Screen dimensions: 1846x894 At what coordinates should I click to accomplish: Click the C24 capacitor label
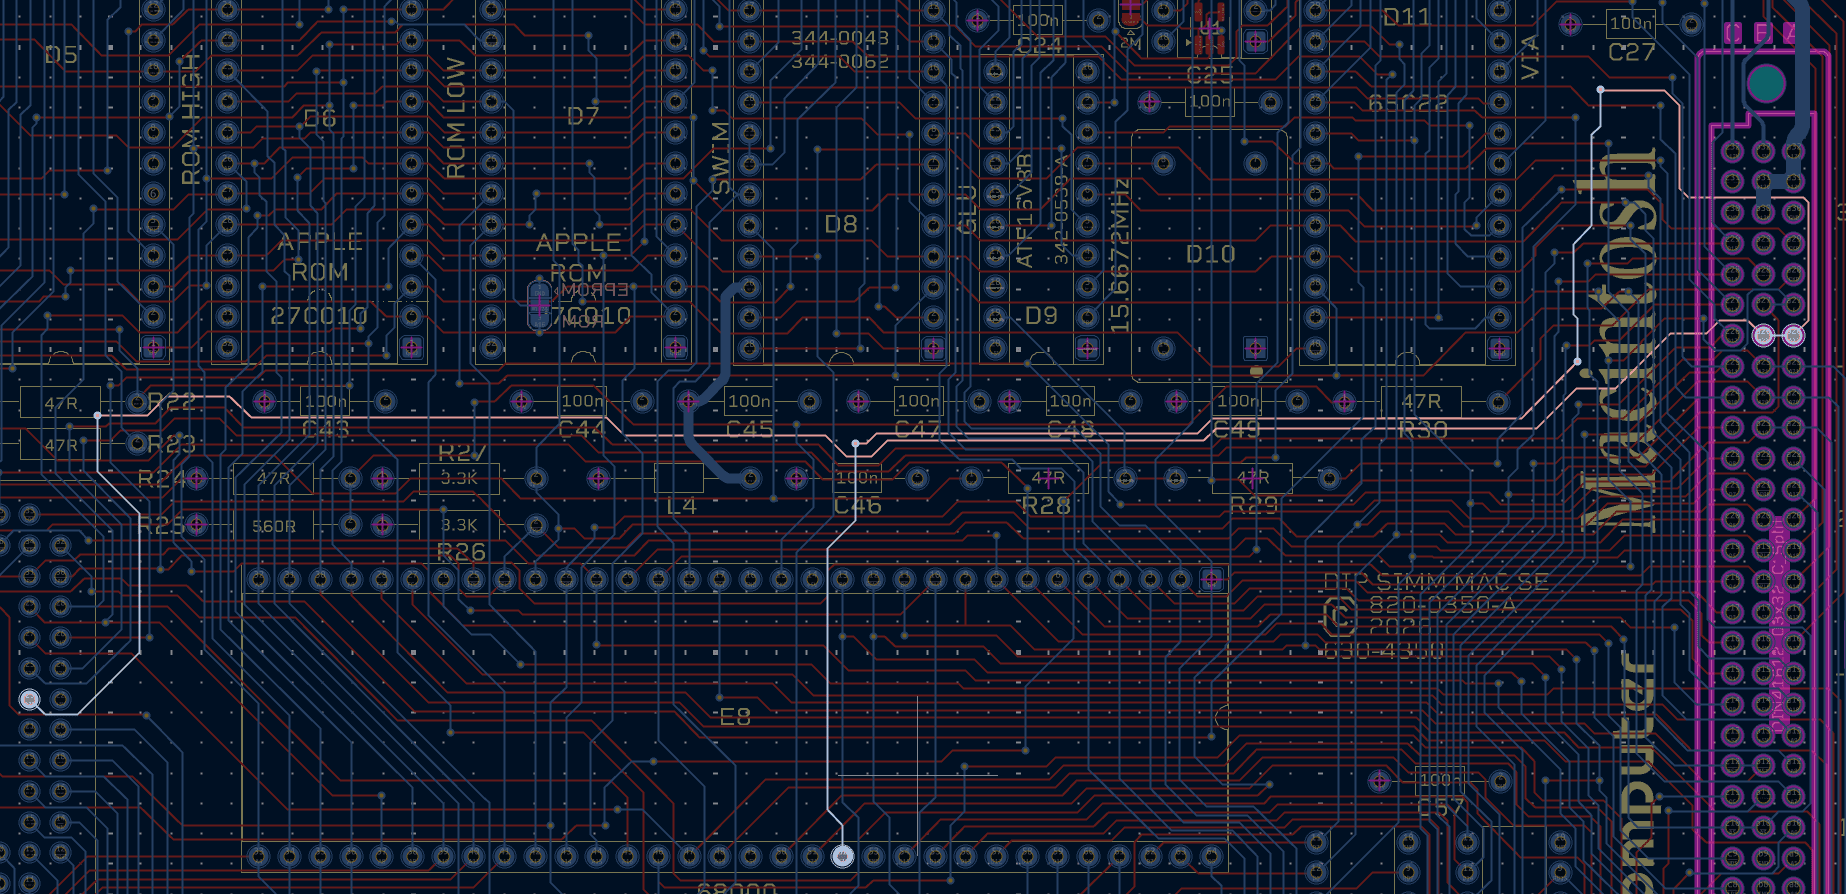point(1040,46)
